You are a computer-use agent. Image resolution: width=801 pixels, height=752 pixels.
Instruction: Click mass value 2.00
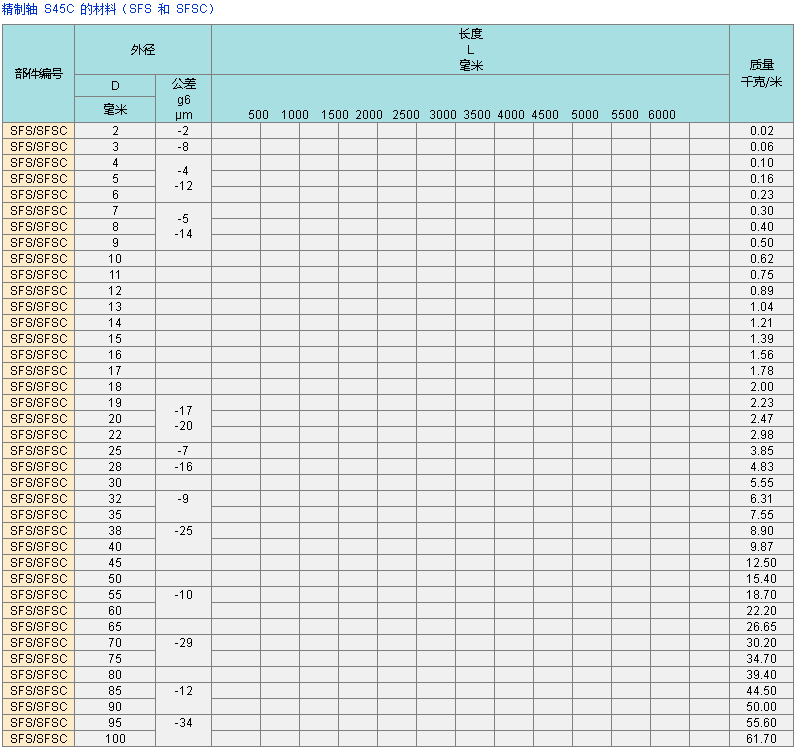pyautogui.click(x=762, y=387)
